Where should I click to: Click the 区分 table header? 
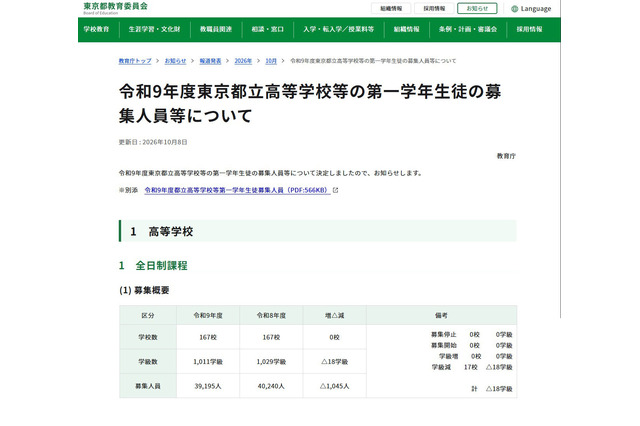148,315
